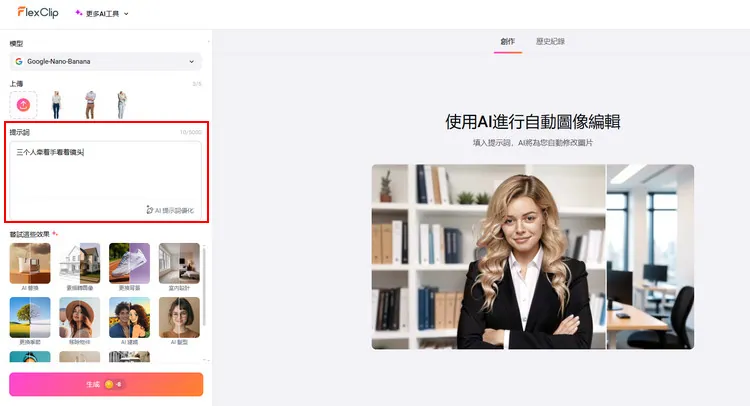Choose the 室內設計 effect

179,265
